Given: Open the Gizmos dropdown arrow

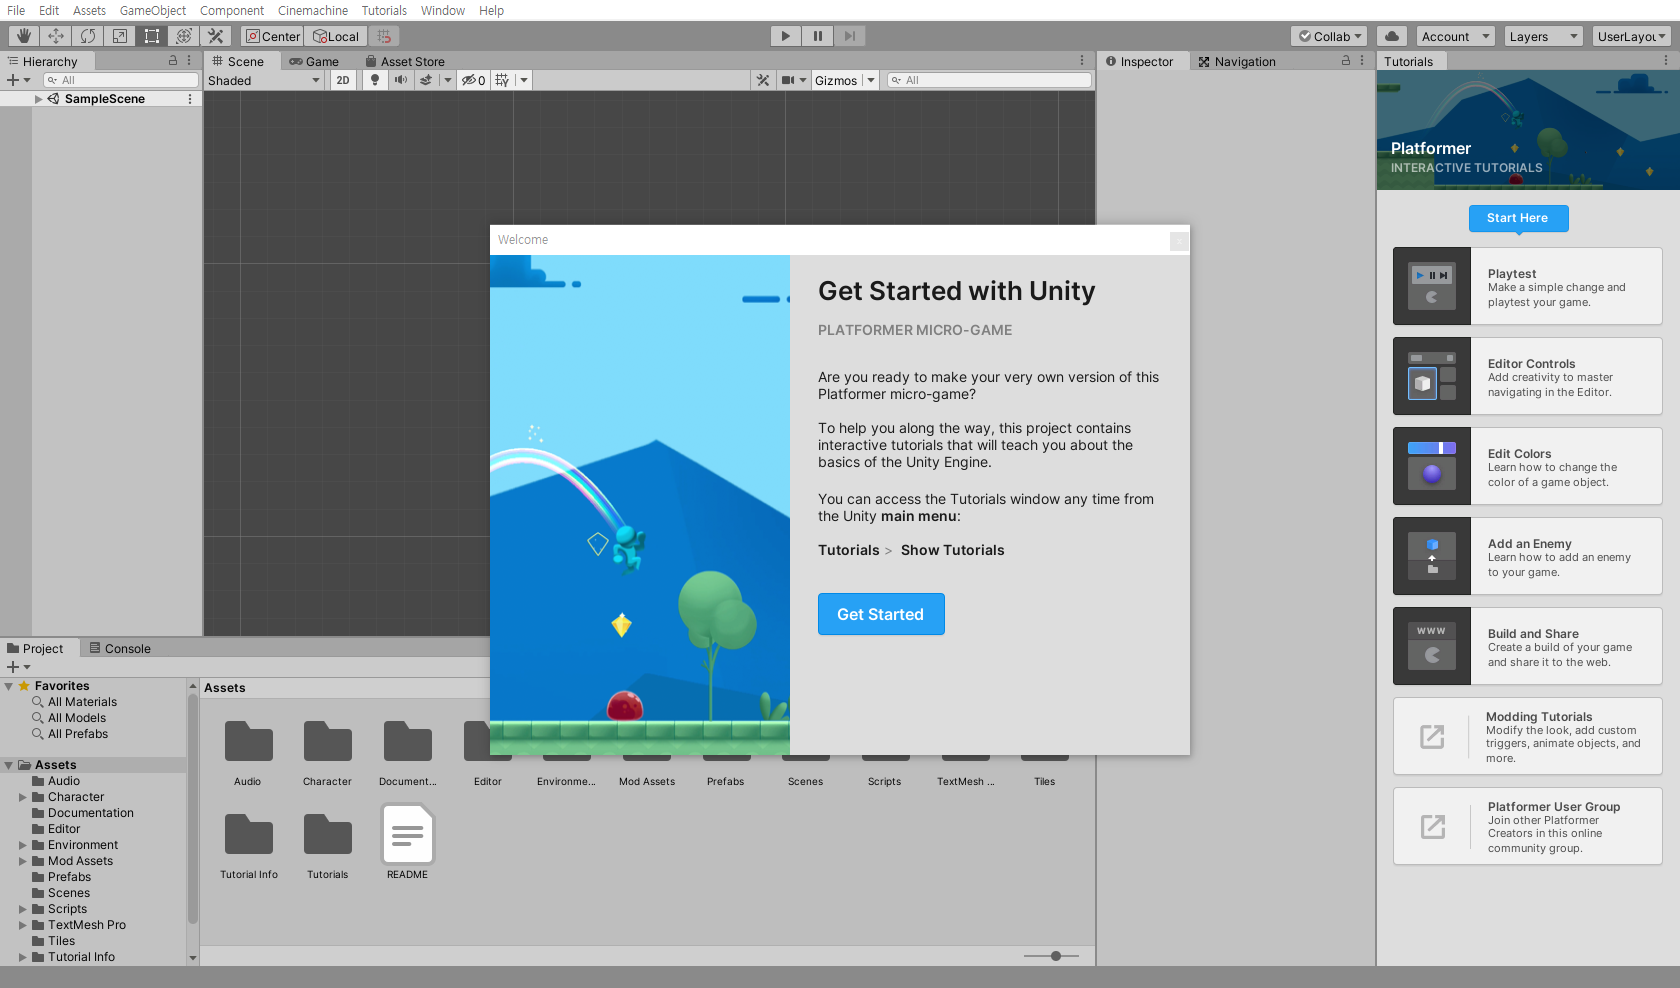Looking at the screenshot, I should [871, 80].
